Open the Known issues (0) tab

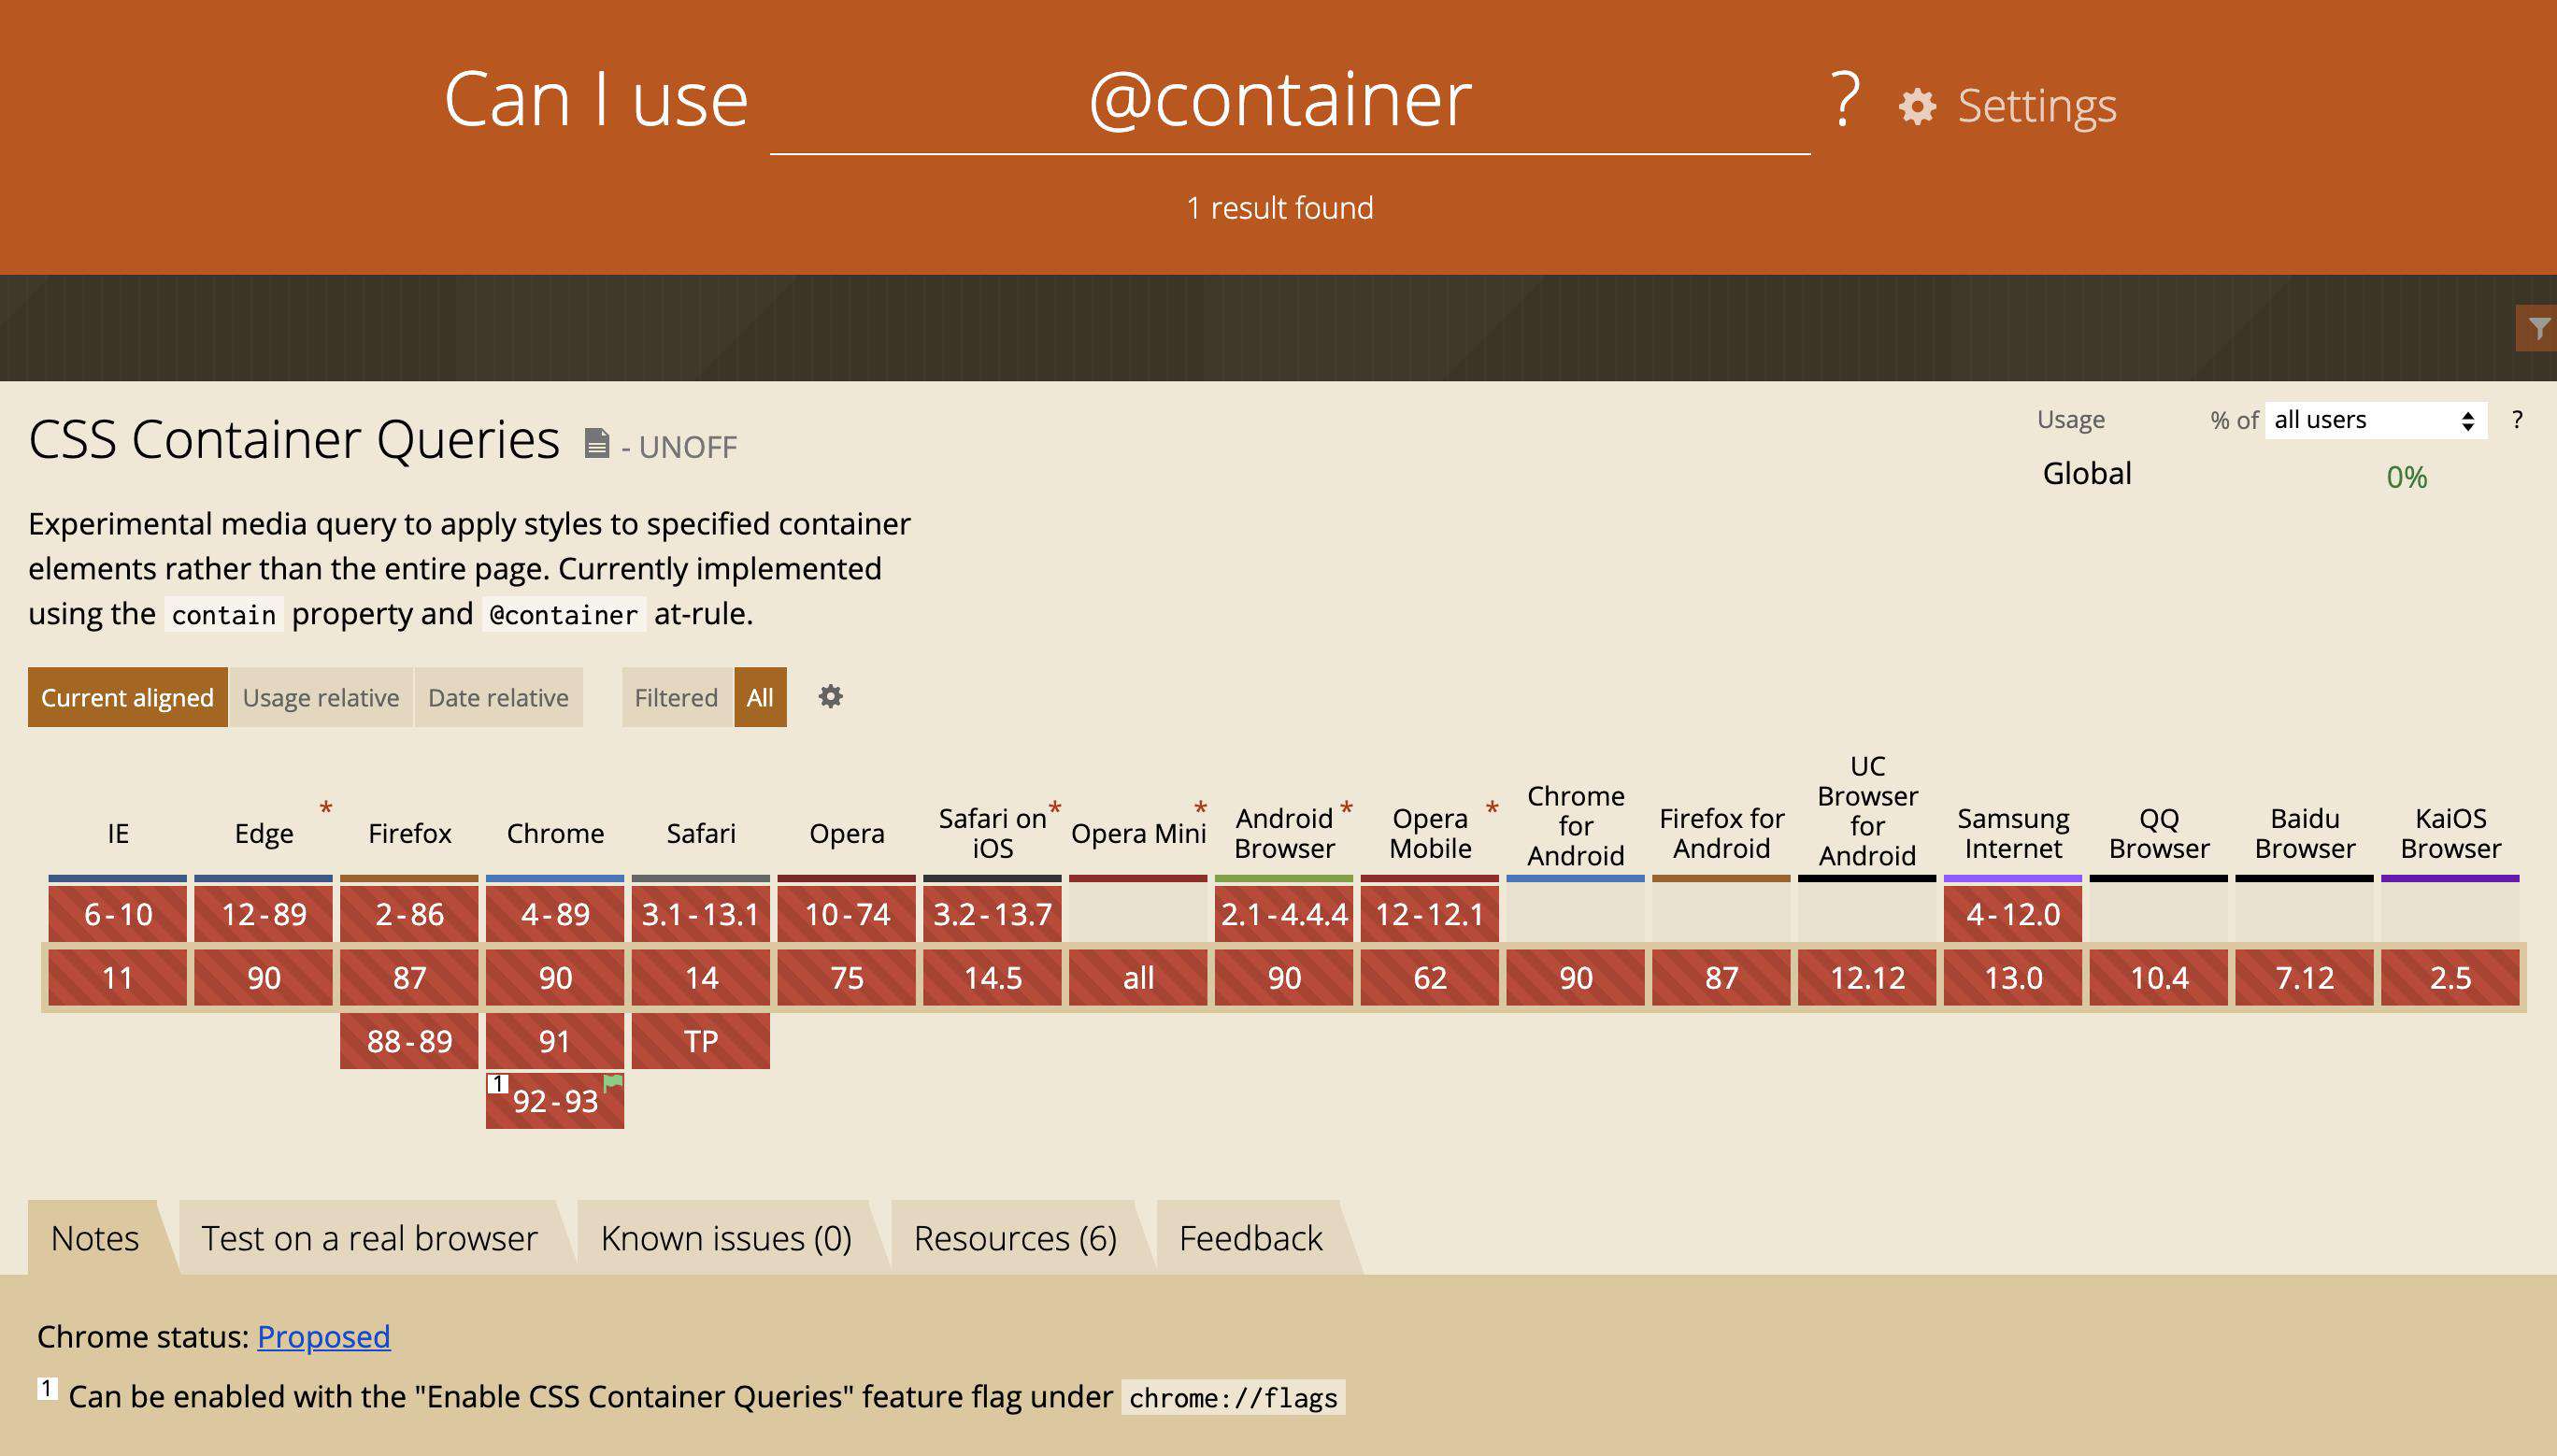click(x=726, y=1238)
